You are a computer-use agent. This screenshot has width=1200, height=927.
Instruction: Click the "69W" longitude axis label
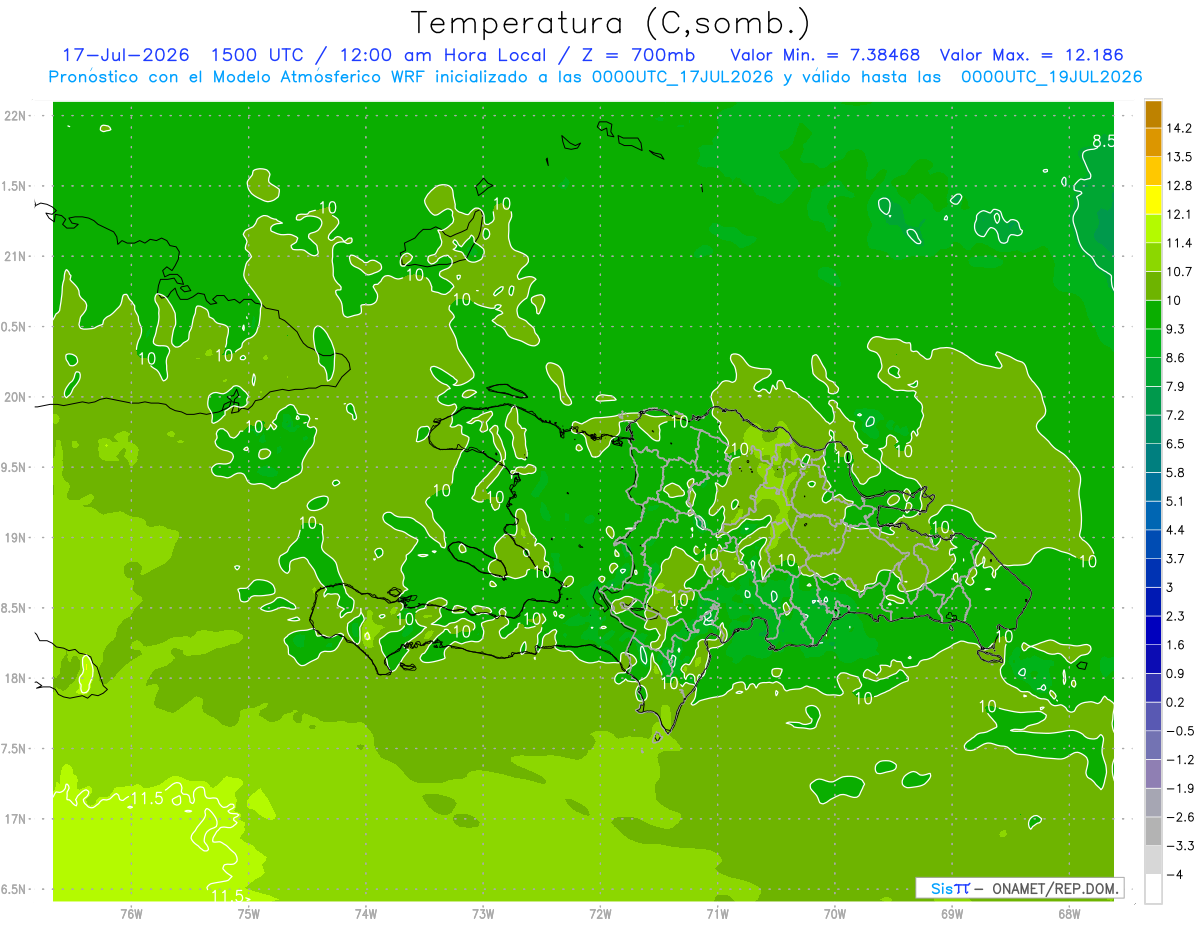pyautogui.click(x=952, y=913)
